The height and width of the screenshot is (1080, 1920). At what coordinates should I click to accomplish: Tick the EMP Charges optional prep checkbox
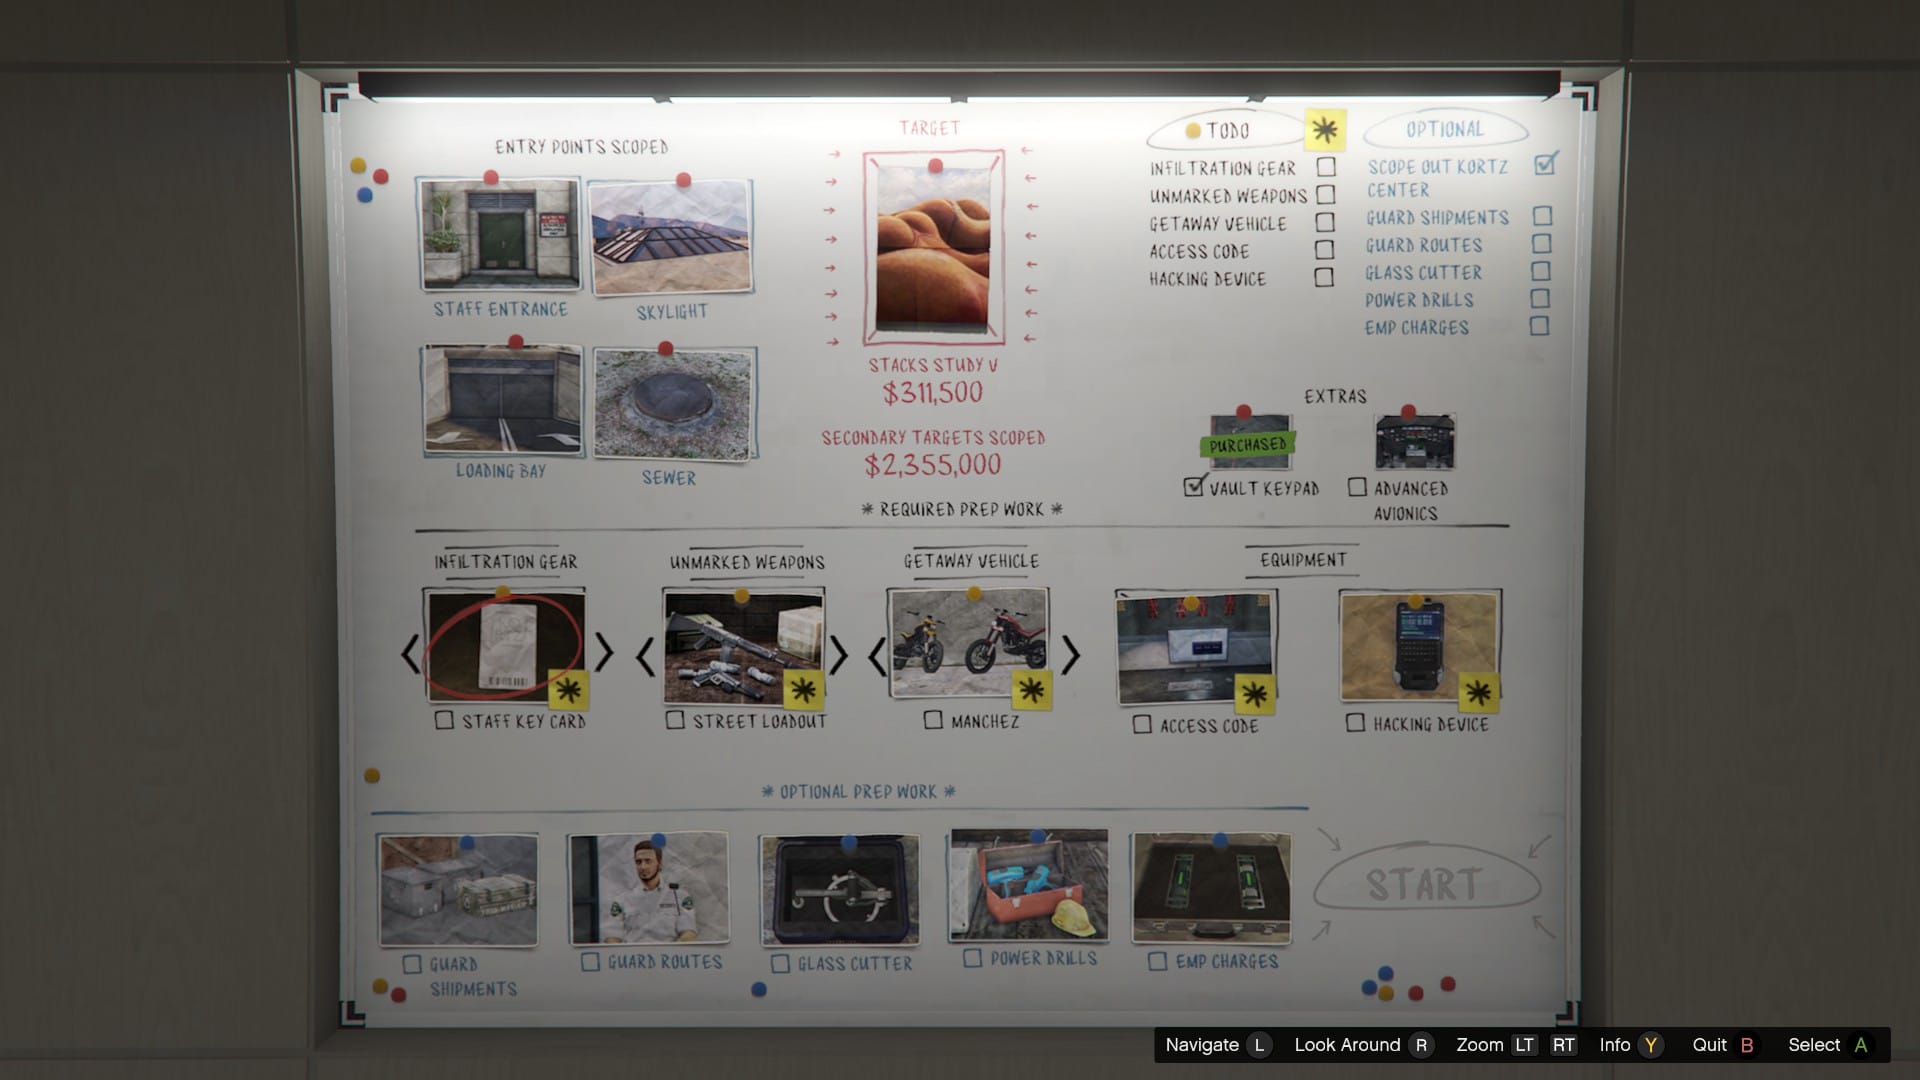pos(1157,961)
